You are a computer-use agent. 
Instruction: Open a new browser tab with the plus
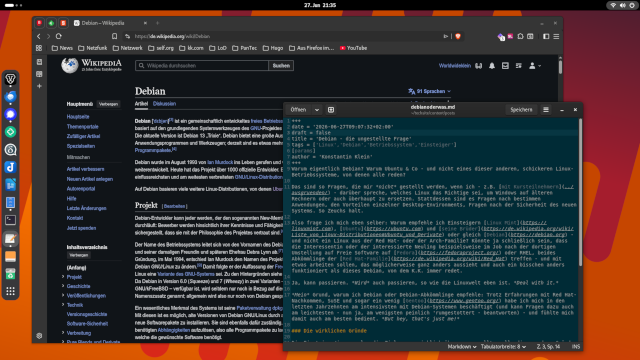[x=158, y=23]
